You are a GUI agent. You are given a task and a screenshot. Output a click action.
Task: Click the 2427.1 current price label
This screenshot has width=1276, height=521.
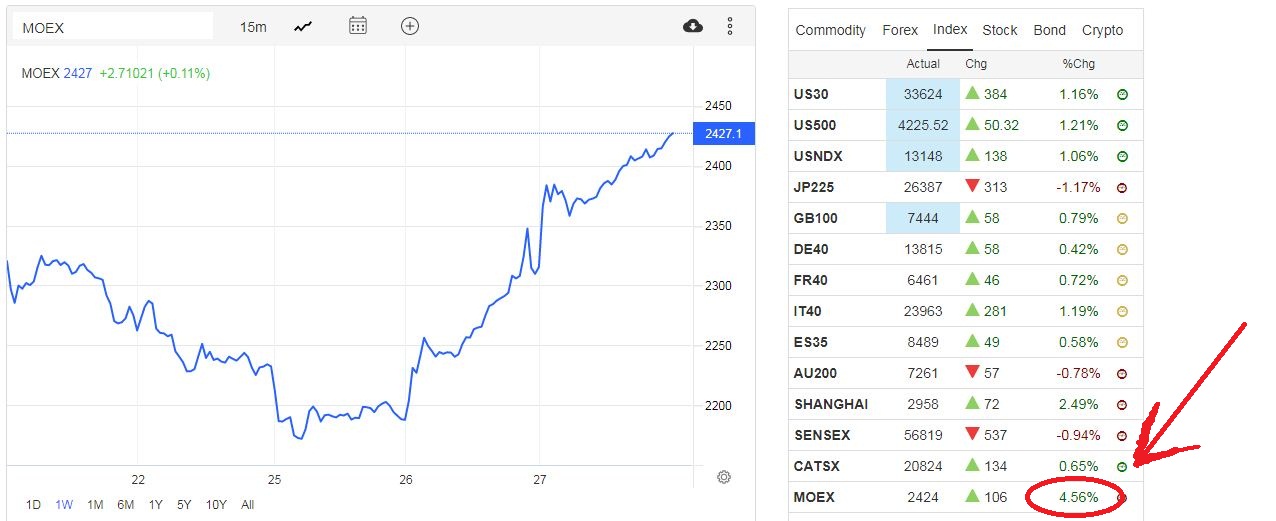pyautogui.click(x=723, y=134)
